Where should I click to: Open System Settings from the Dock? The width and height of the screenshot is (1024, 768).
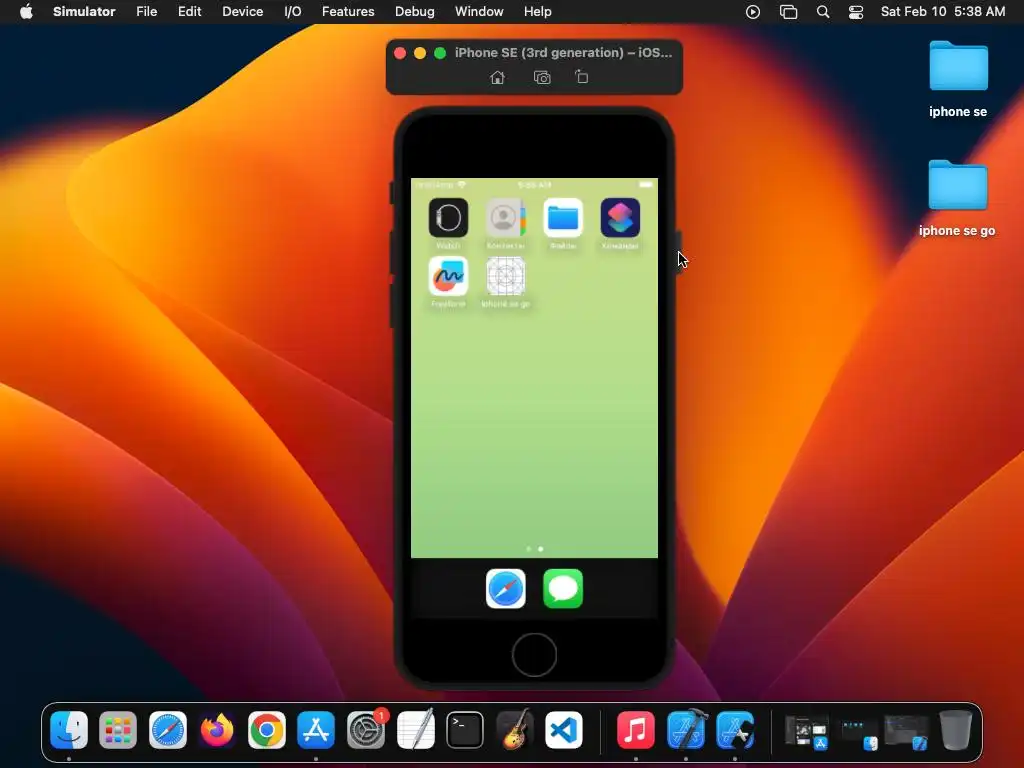(x=366, y=729)
